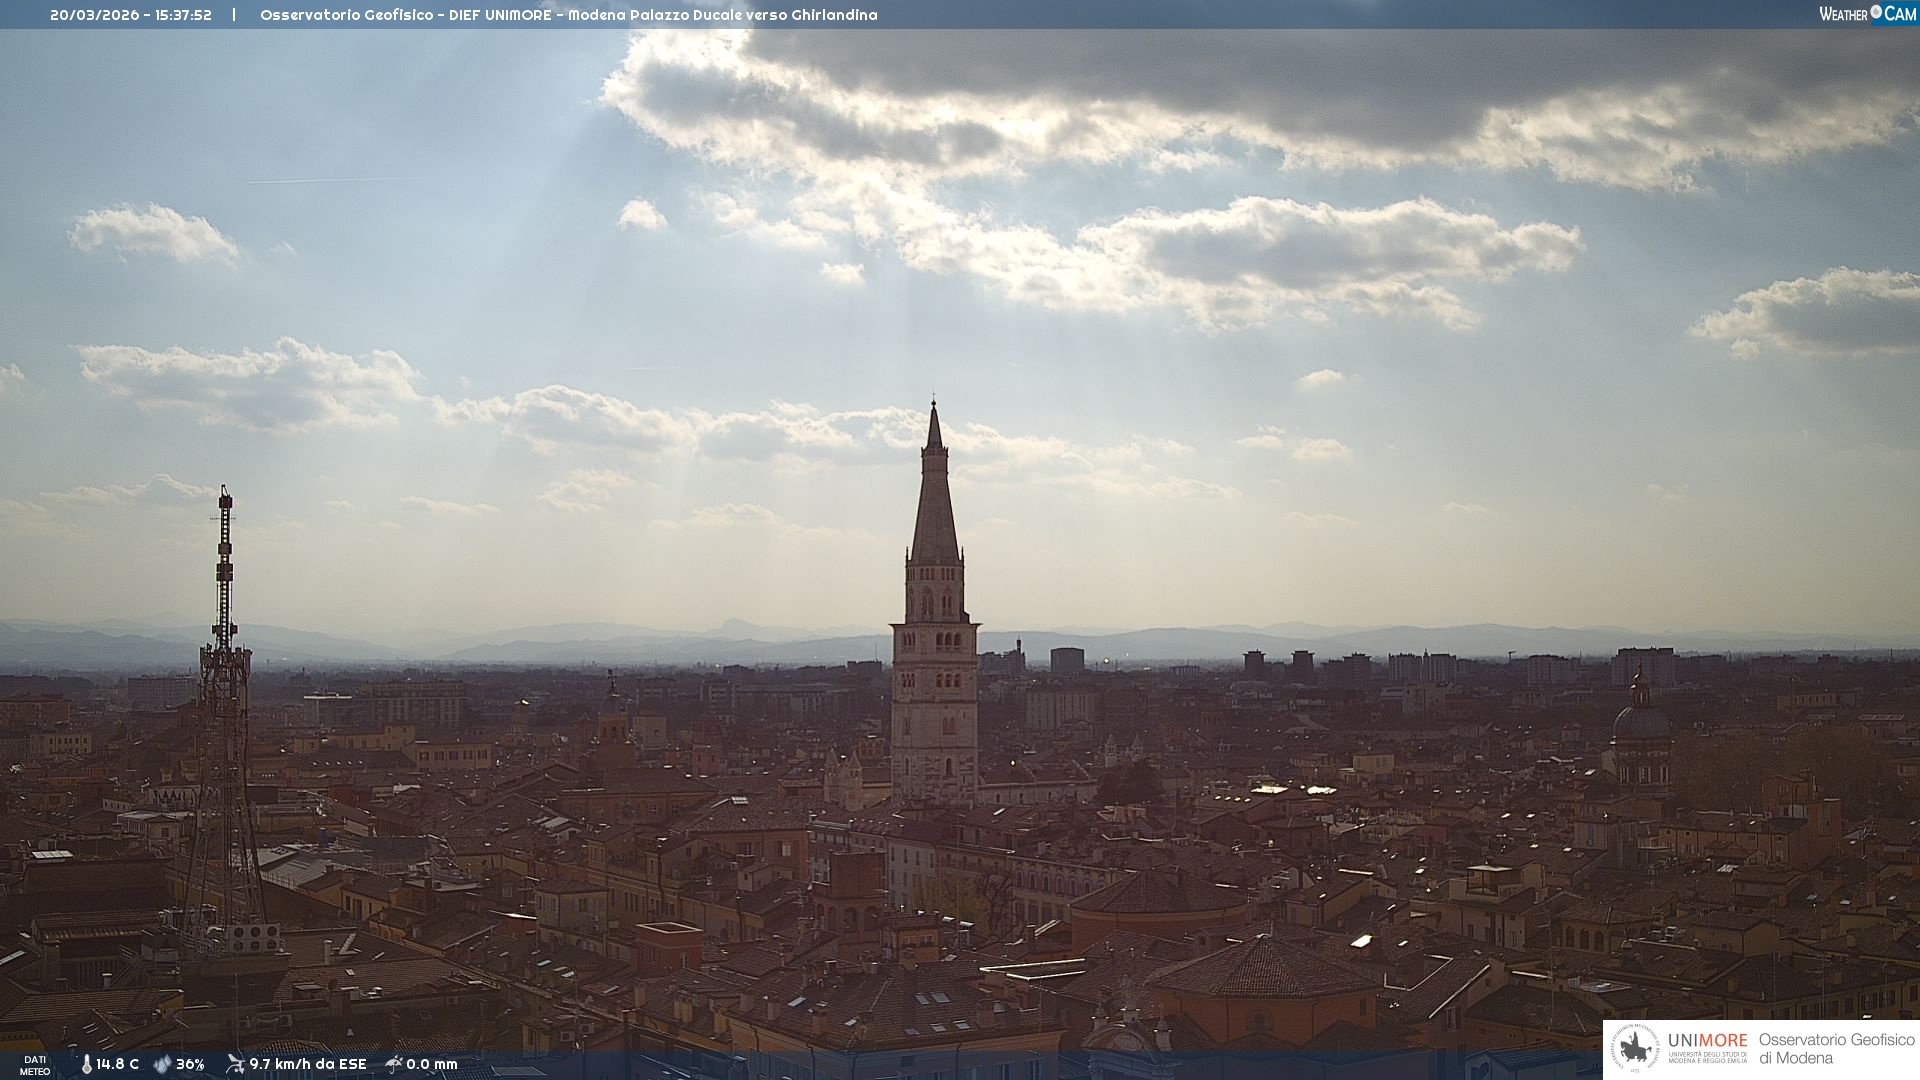
Task: Click the DATI METEO label
Action: [35, 1065]
